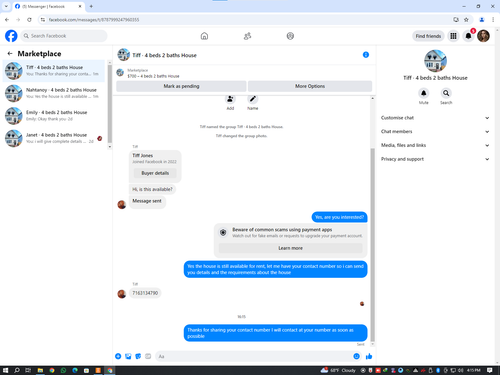Open Buyer details for Tiff Jones
This screenshot has height=375, width=500.
click(x=155, y=173)
